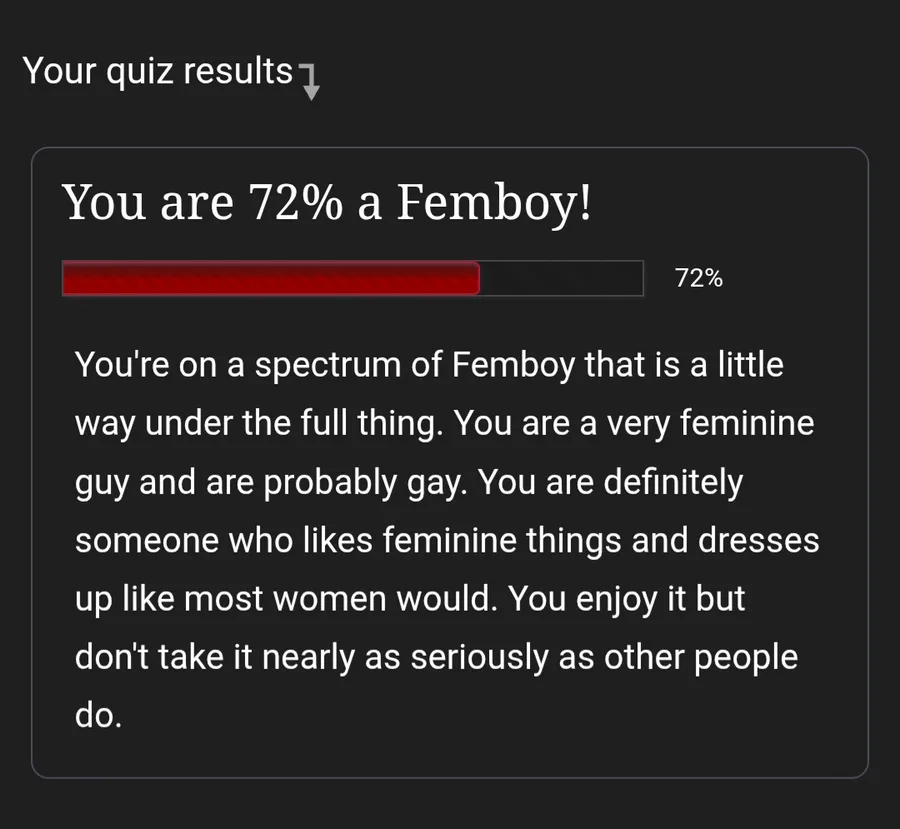Select the "You are 72% a Femboy!" heading
Viewport: 900px width, 829px height.
click(x=327, y=203)
